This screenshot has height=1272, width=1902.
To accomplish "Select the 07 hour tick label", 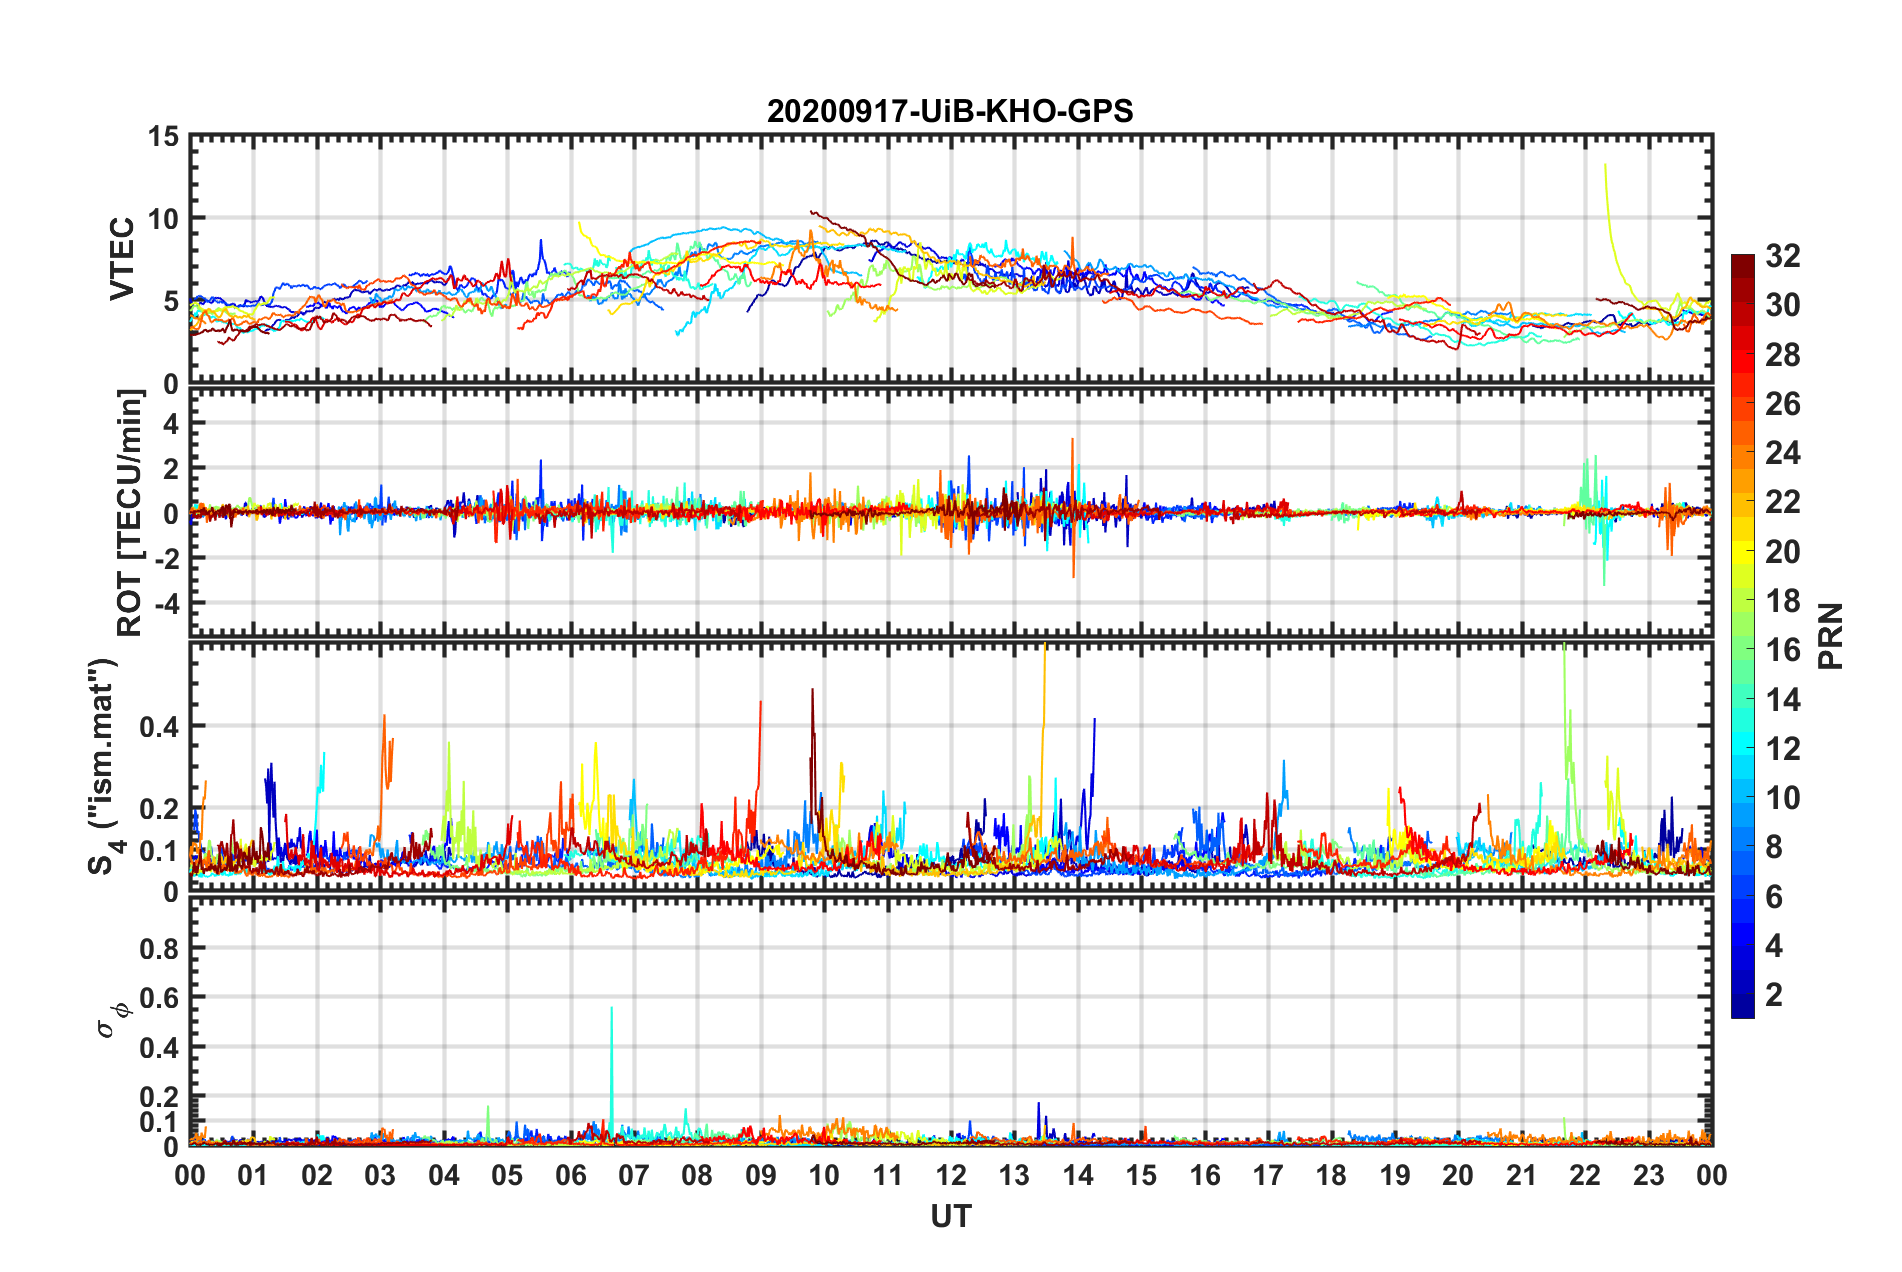I will (634, 1175).
